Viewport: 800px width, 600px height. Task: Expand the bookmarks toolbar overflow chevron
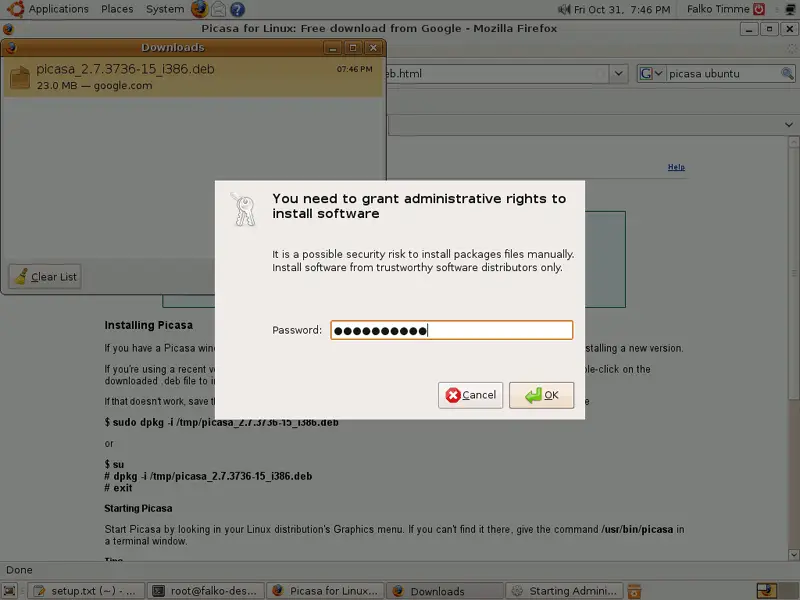[789, 124]
